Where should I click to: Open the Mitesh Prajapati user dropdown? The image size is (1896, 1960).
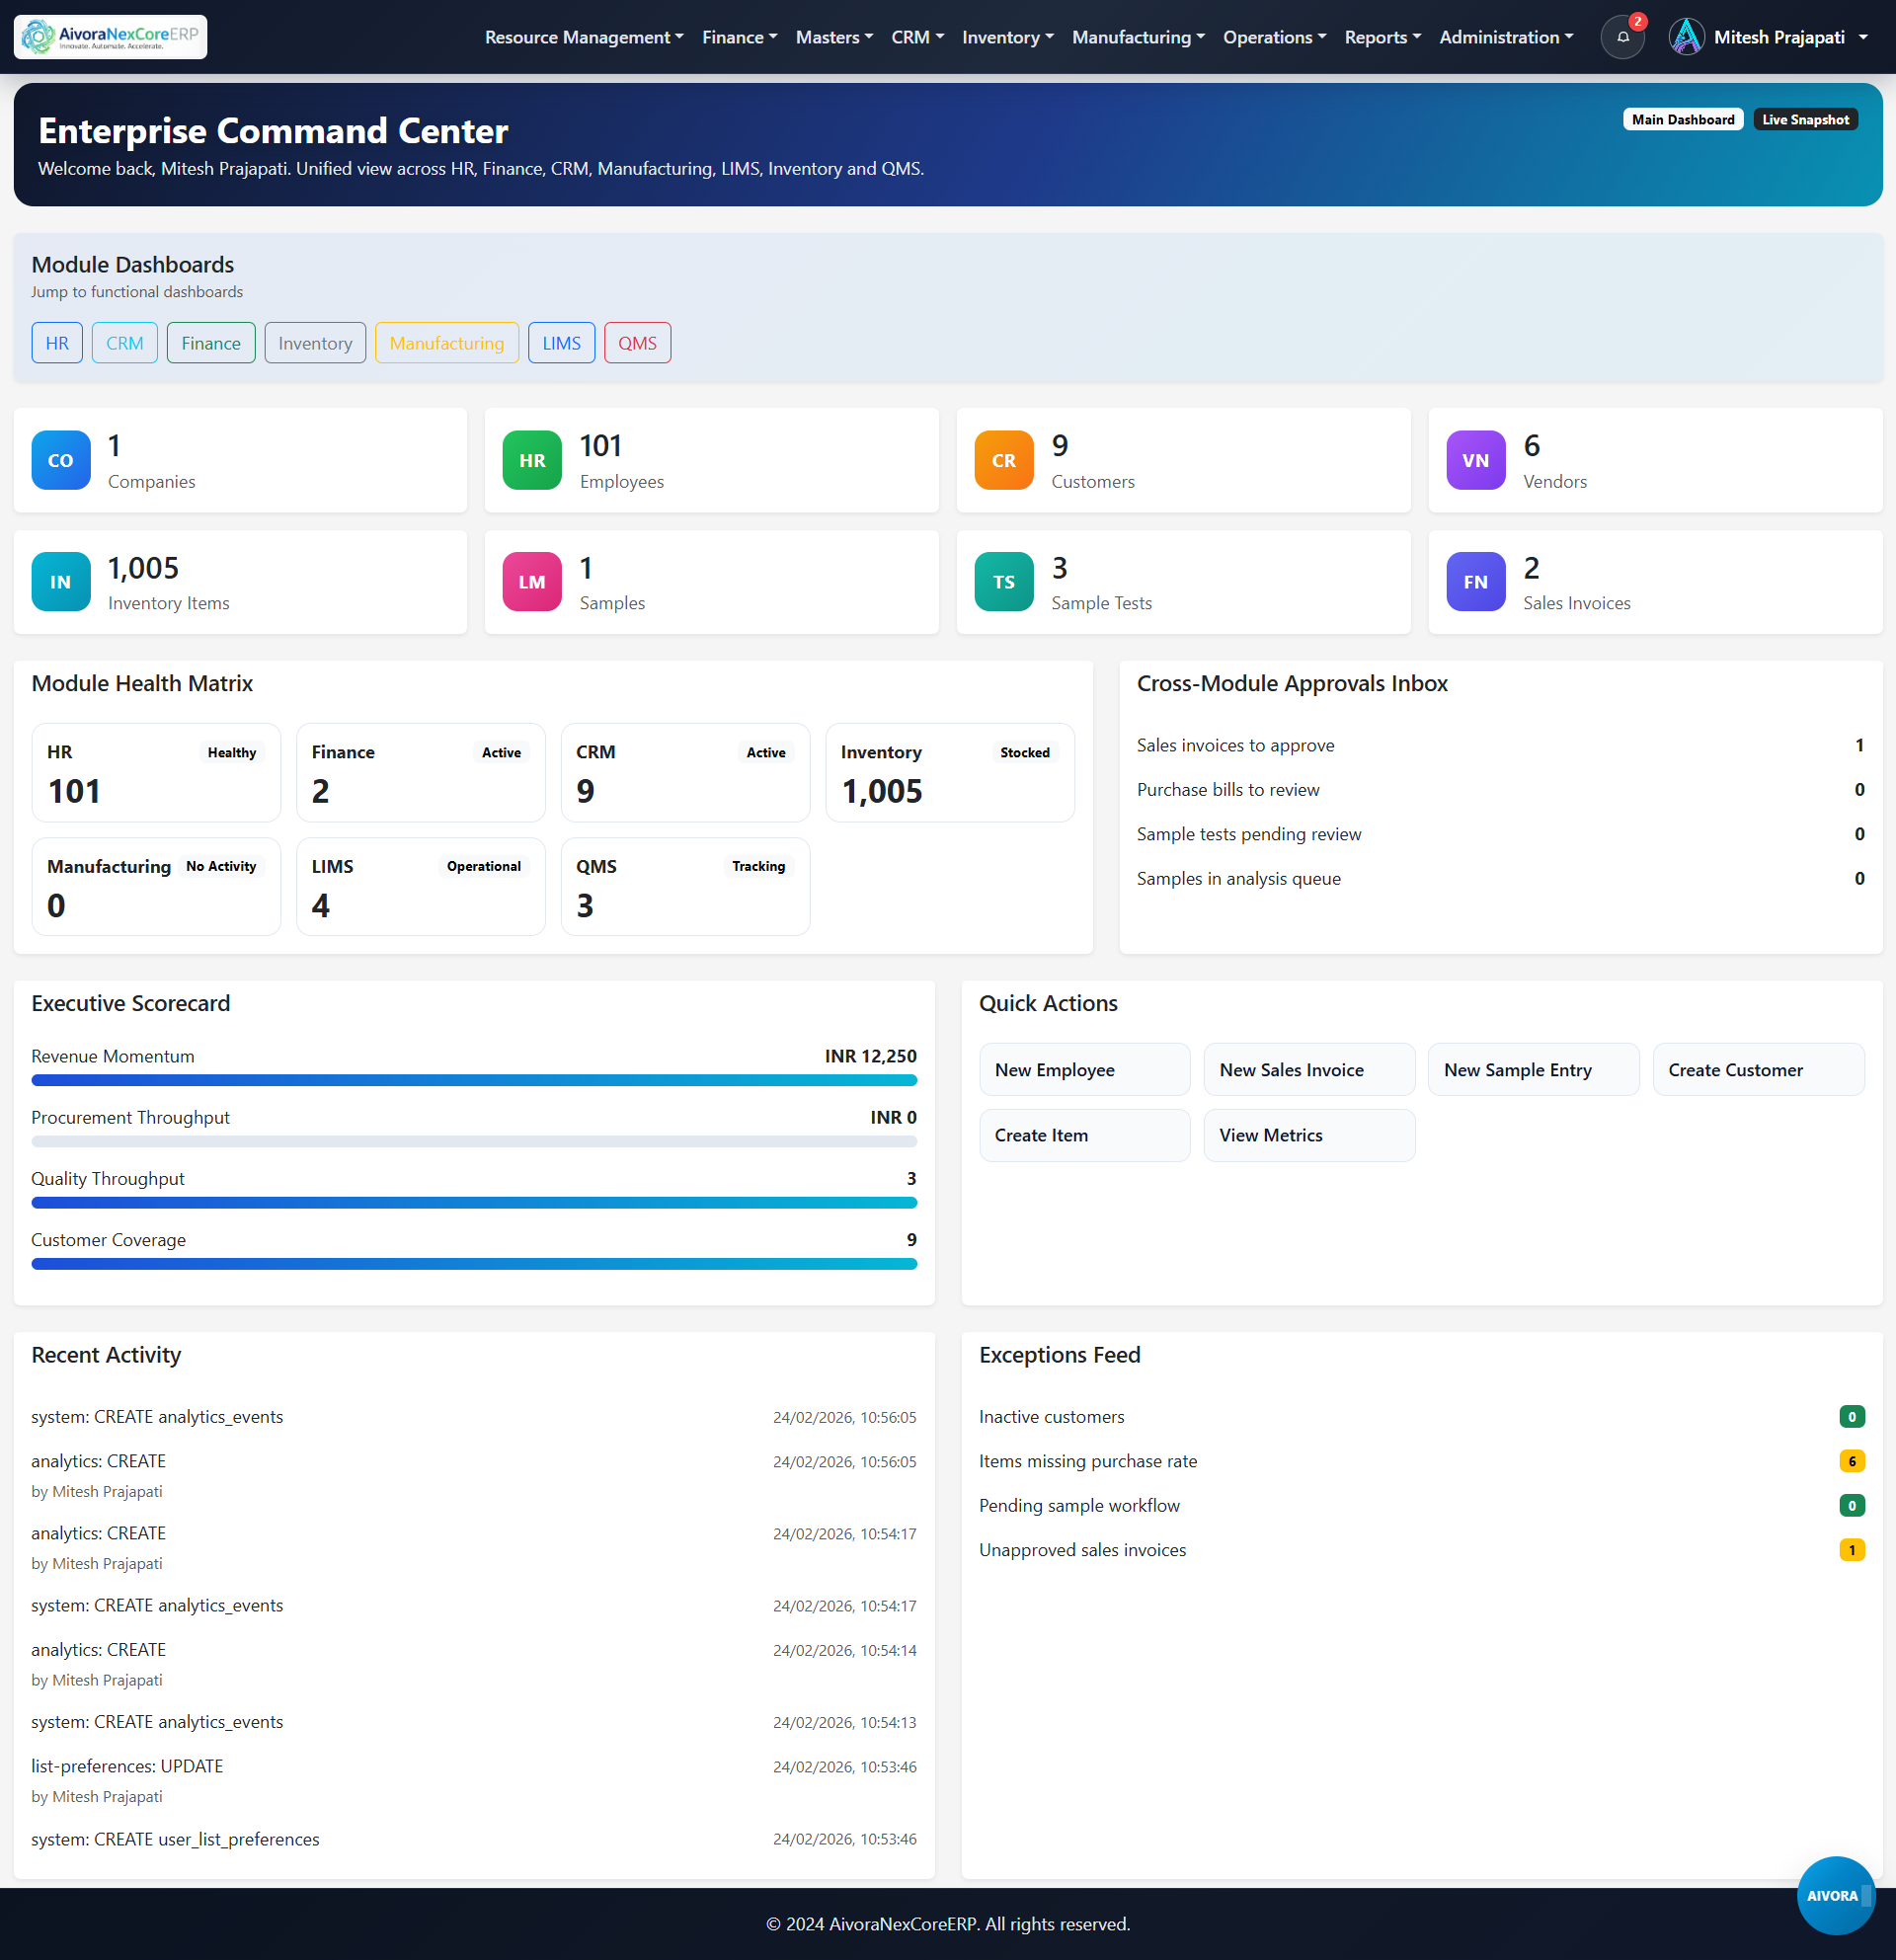[x=1768, y=36]
